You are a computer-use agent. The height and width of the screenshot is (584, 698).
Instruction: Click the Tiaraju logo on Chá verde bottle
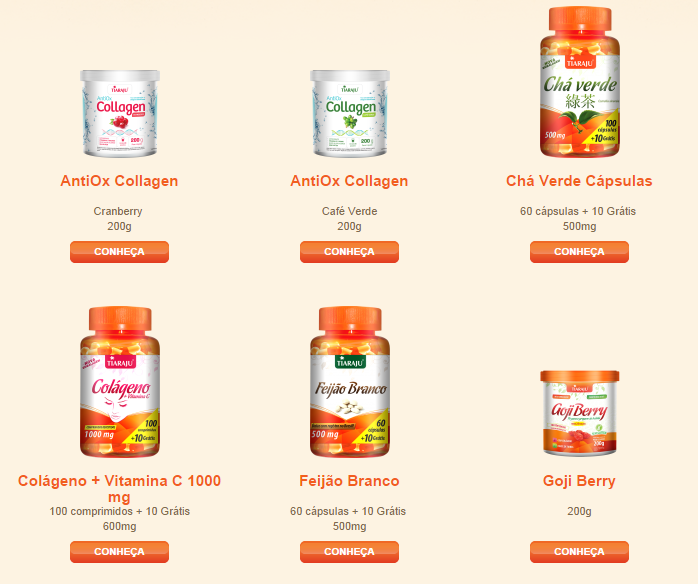580,62
